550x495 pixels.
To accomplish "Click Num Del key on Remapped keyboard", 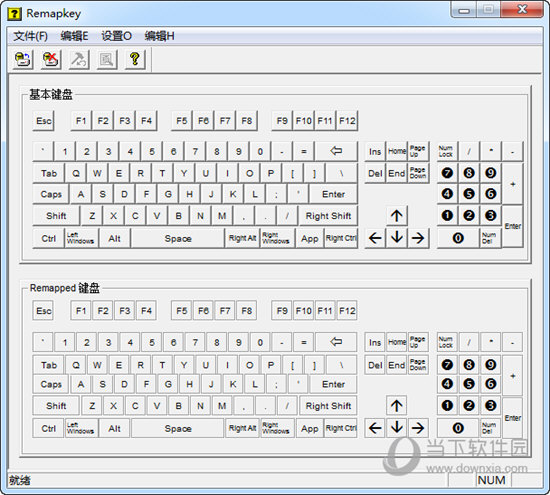I will click(491, 428).
